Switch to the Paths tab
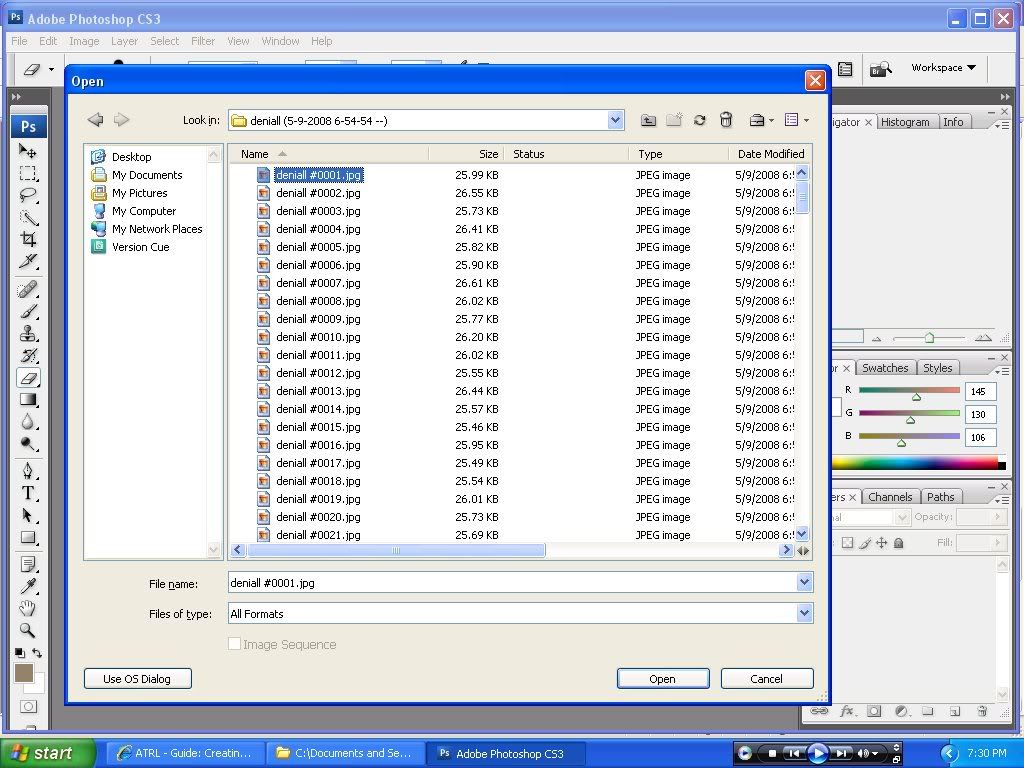Viewport: 1024px width, 768px height. pyautogui.click(x=940, y=497)
